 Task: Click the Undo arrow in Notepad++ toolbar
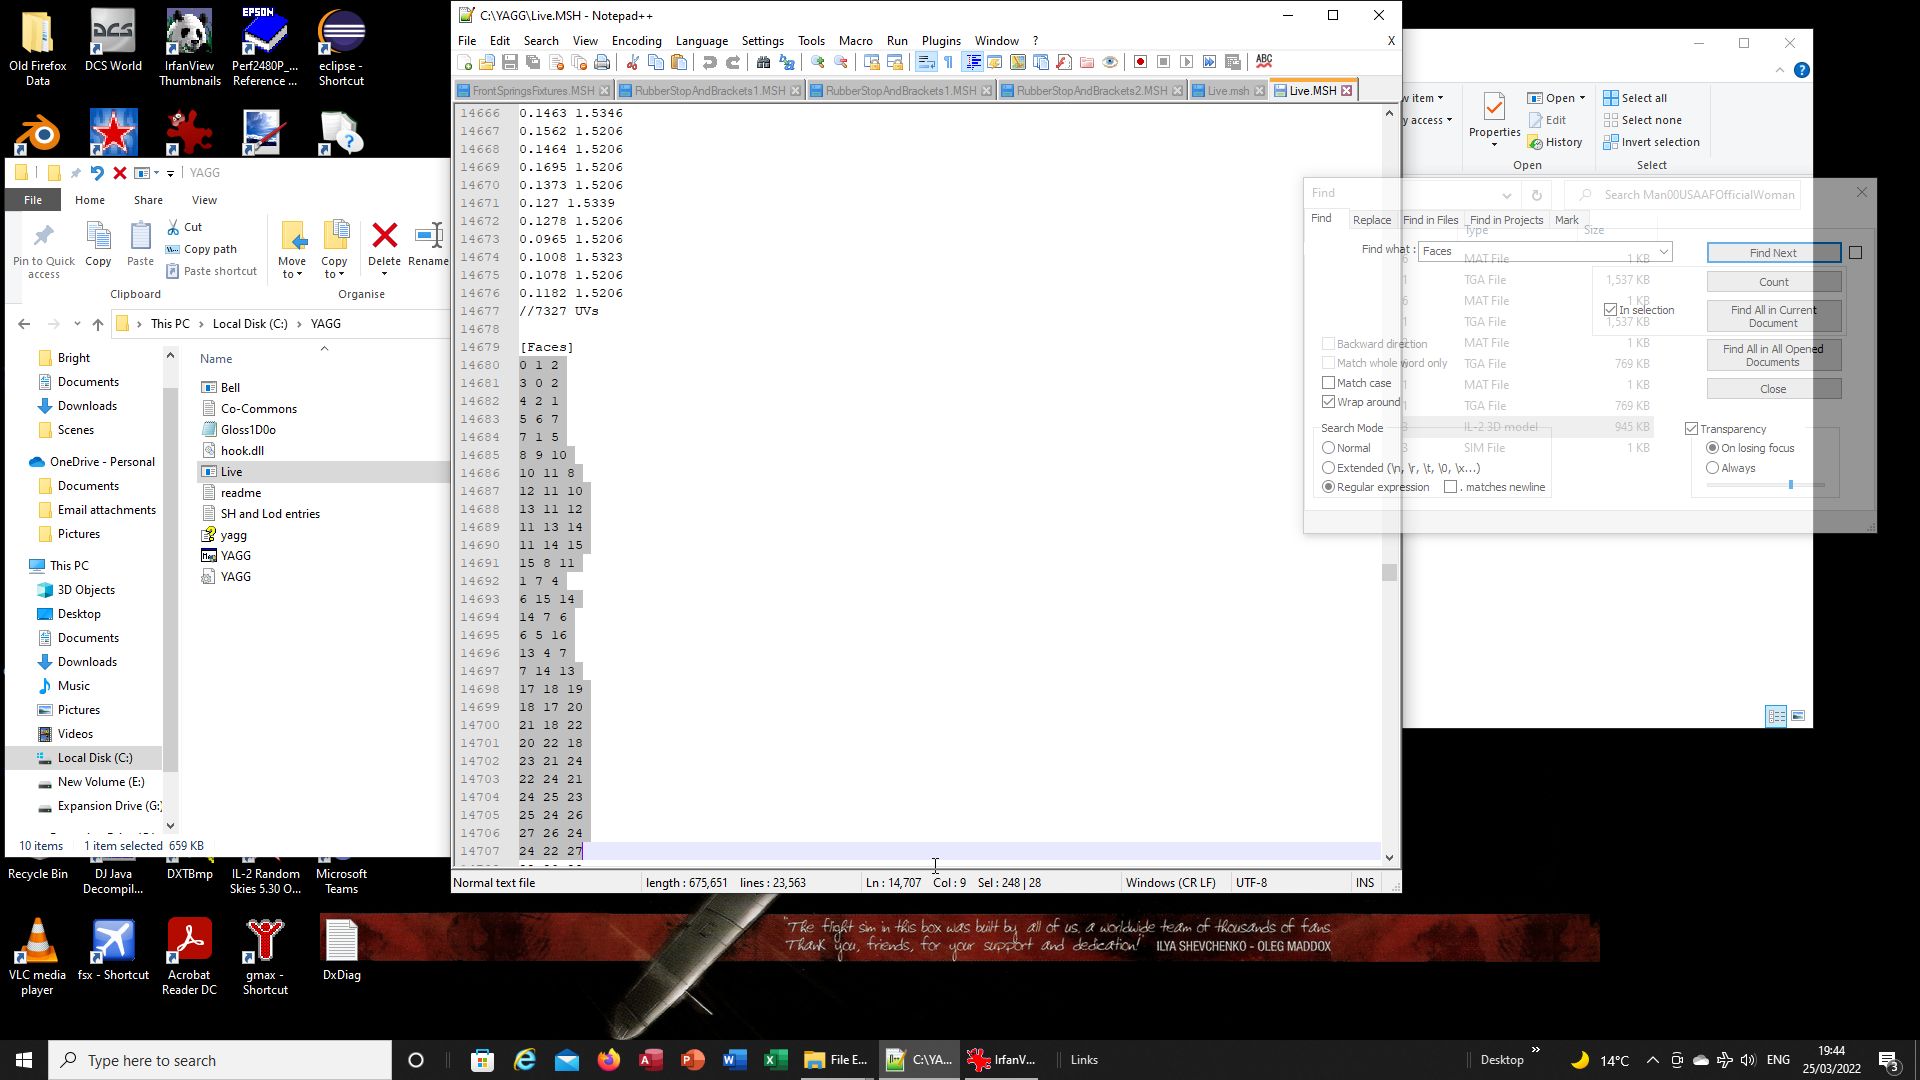(x=710, y=62)
